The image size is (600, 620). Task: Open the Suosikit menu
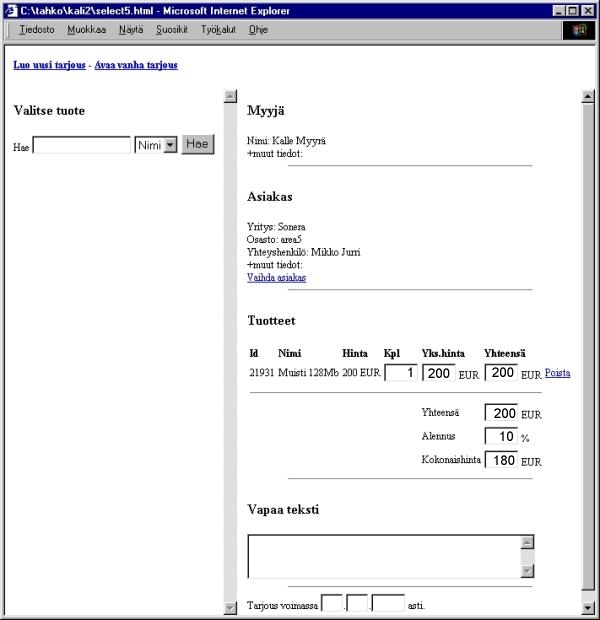coord(172,30)
